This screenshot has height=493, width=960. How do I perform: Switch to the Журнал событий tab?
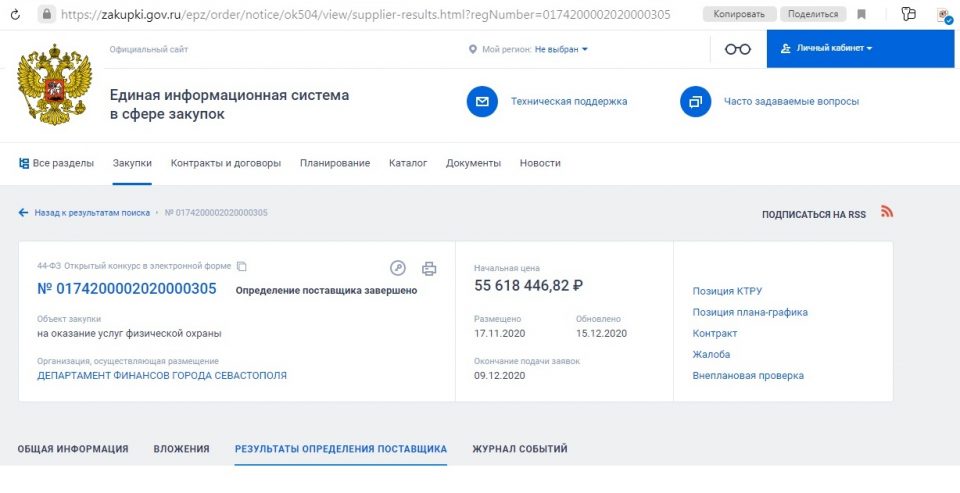(x=520, y=449)
